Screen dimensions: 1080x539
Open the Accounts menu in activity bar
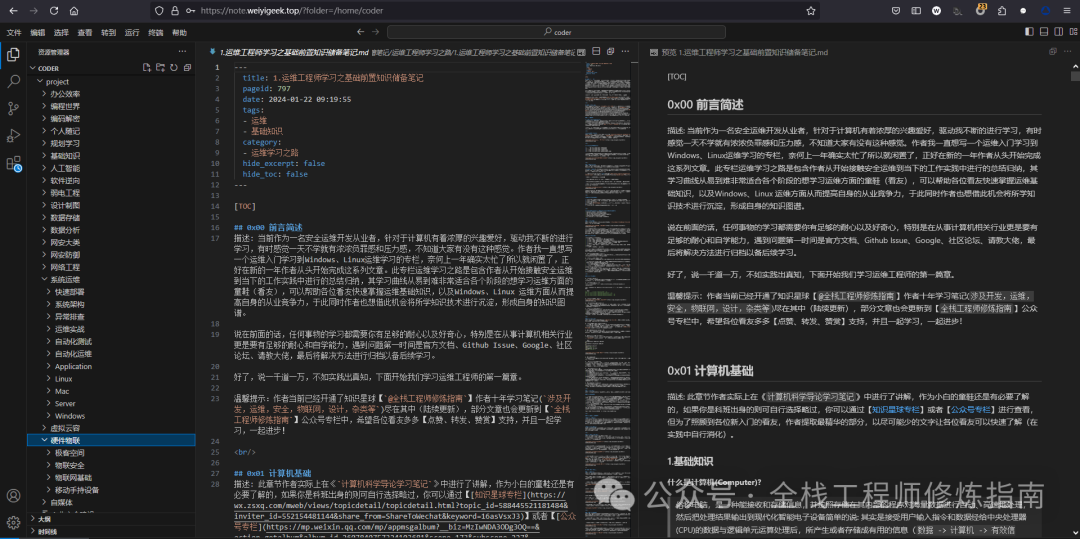[13, 496]
